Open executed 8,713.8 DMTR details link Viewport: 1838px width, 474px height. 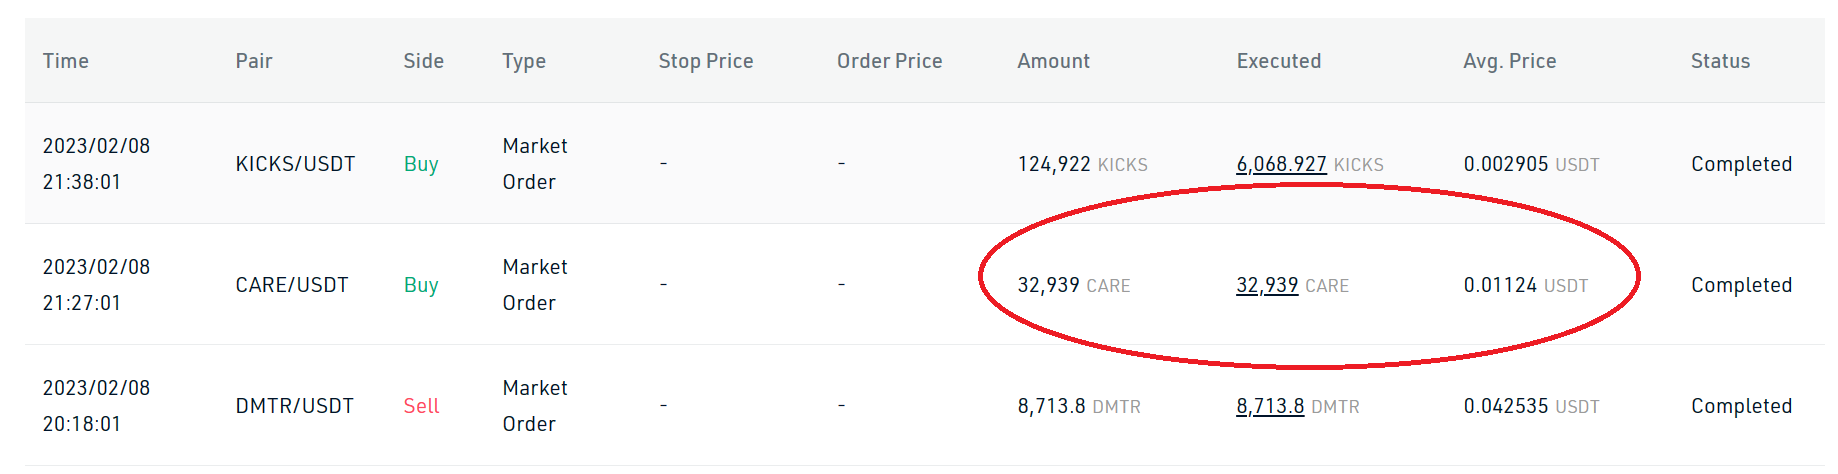click(x=1270, y=406)
